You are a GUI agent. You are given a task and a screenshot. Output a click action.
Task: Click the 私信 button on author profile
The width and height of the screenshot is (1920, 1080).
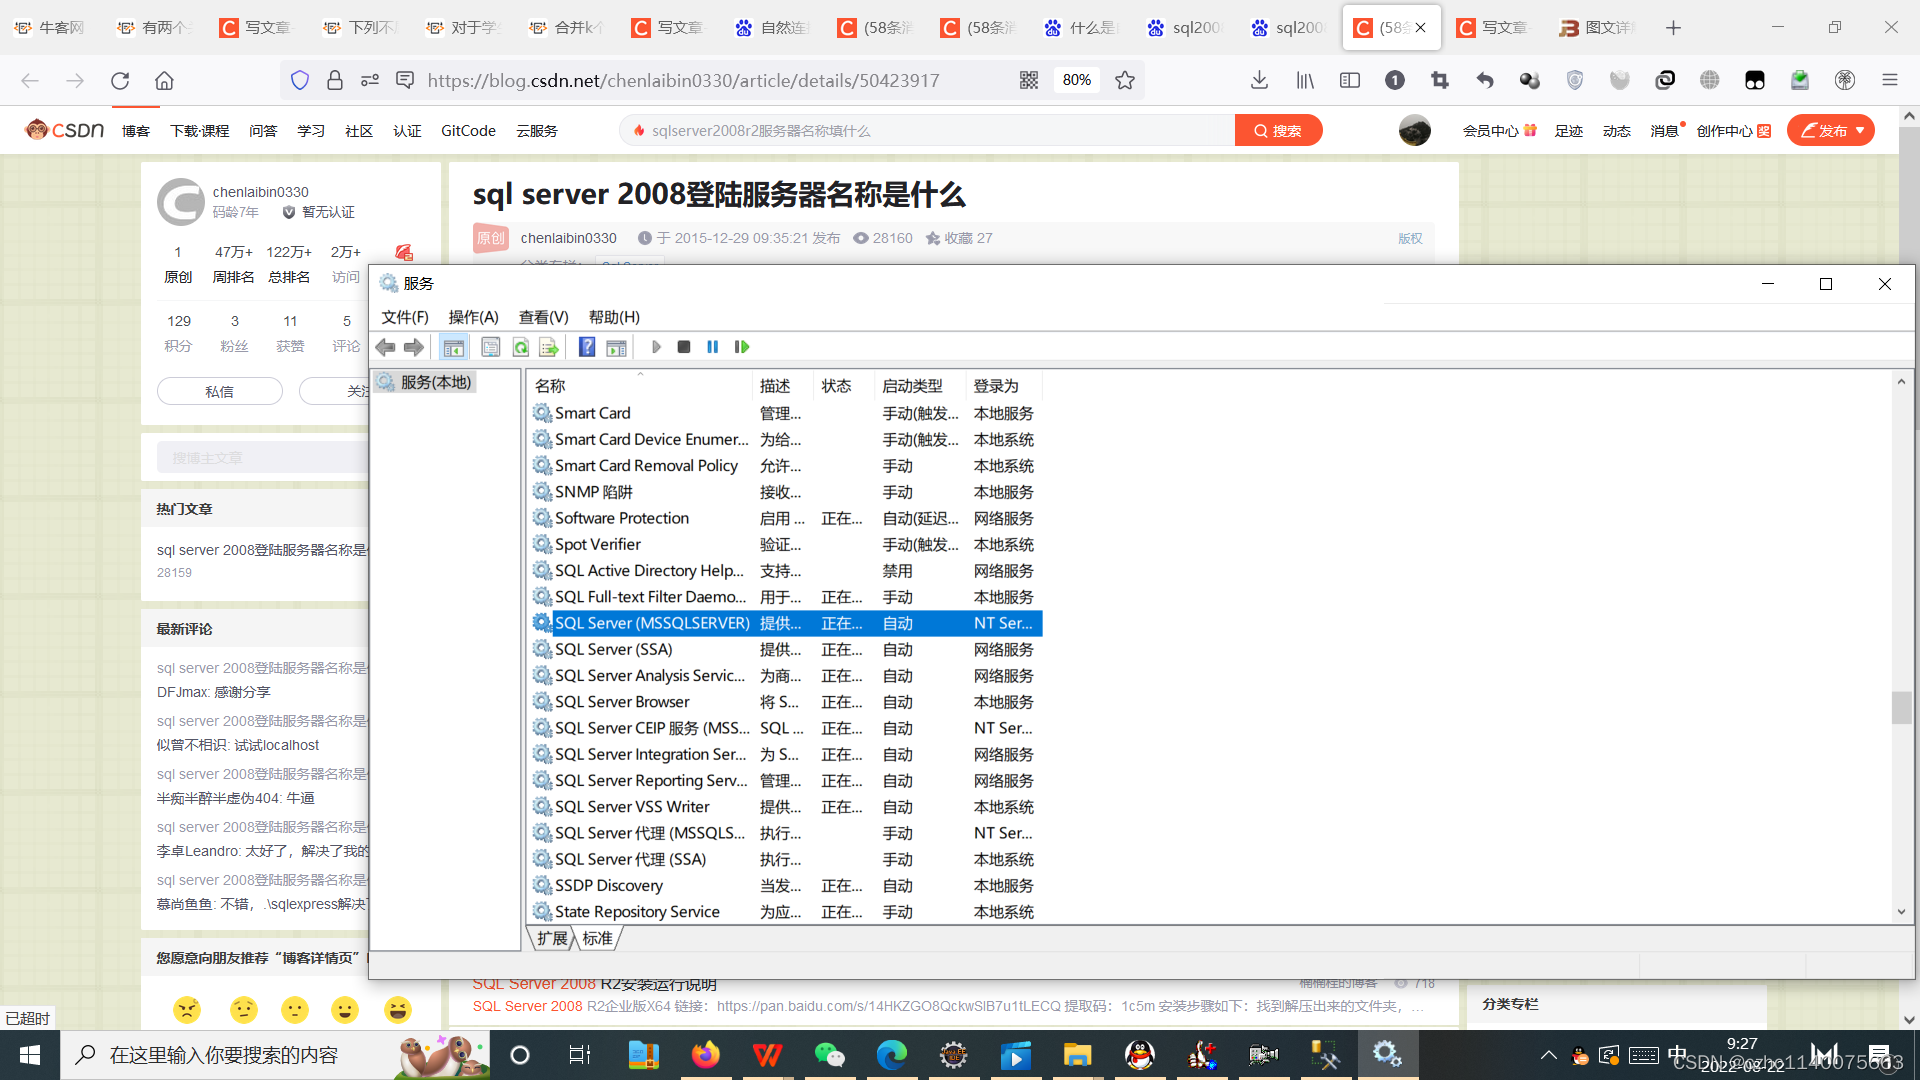pyautogui.click(x=219, y=390)
